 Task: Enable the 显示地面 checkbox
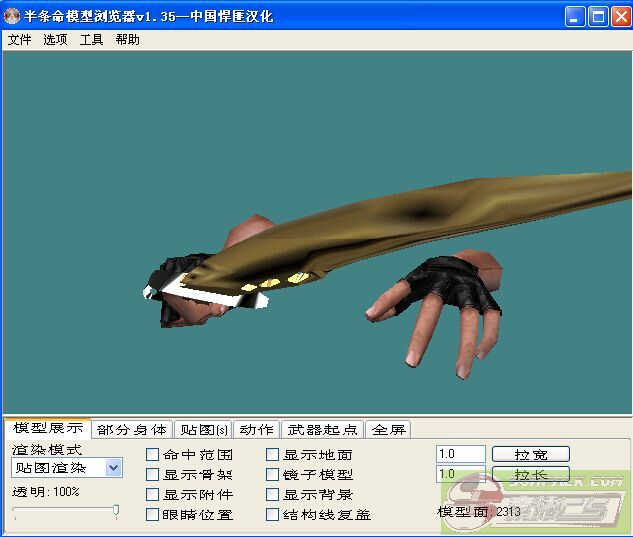pyautogui.click(x=273, y=455)
